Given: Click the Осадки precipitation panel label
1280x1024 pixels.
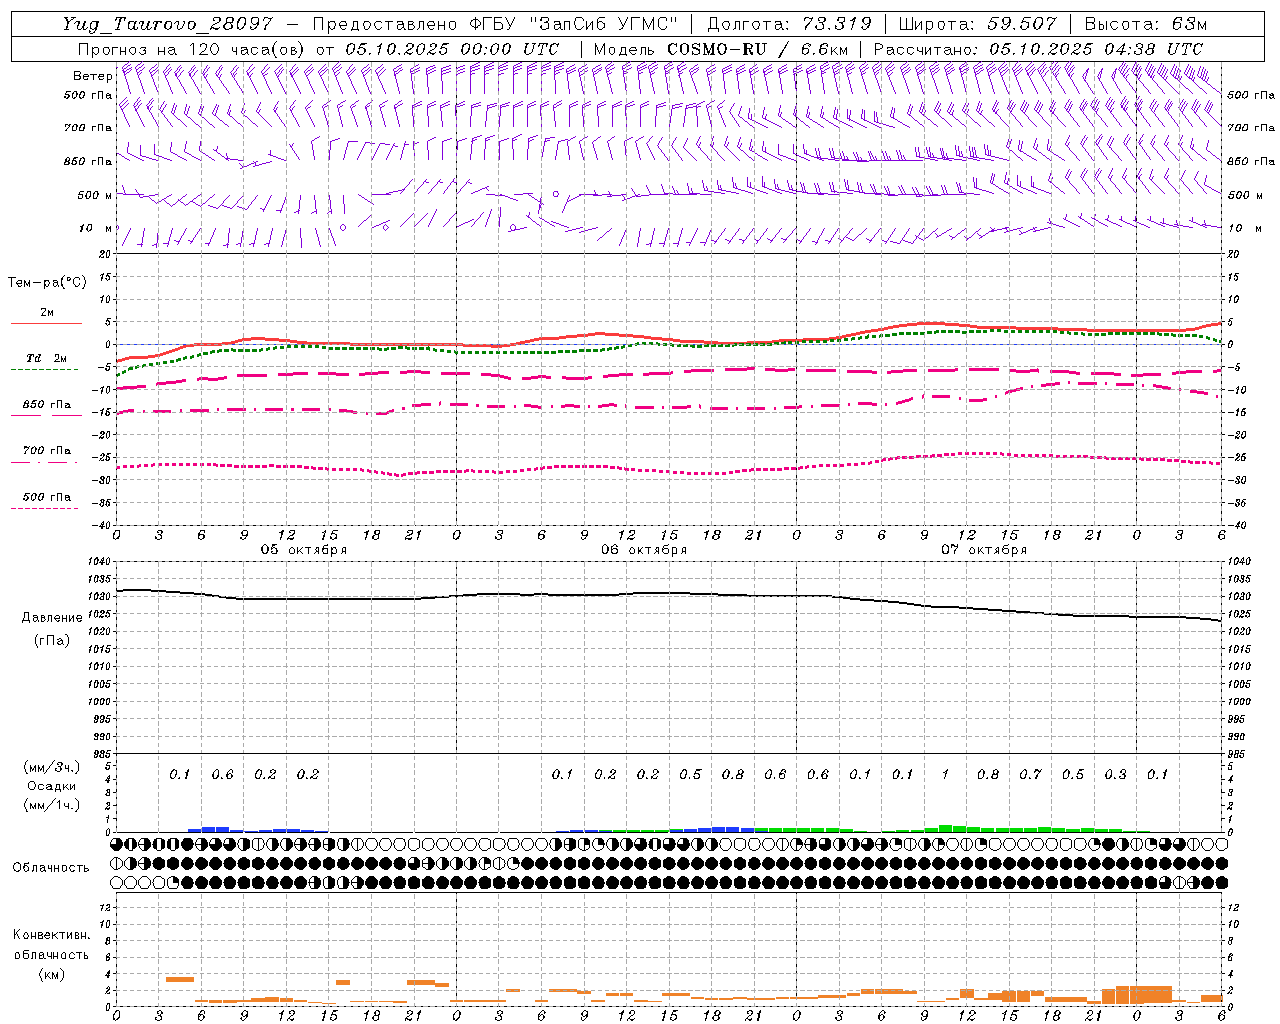Looking at the screenshot, I should point(51,786).
